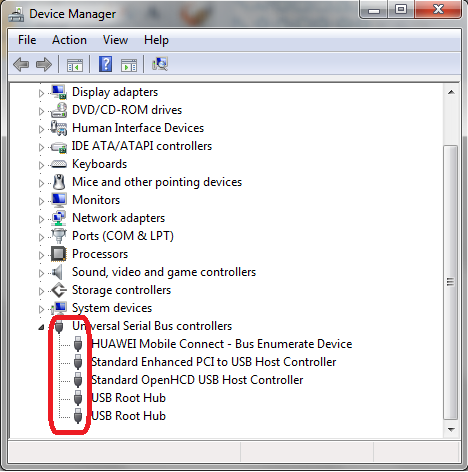Expand the Keyboards node
This screenshot has height=472, width=468.
(x=41, y=165)
